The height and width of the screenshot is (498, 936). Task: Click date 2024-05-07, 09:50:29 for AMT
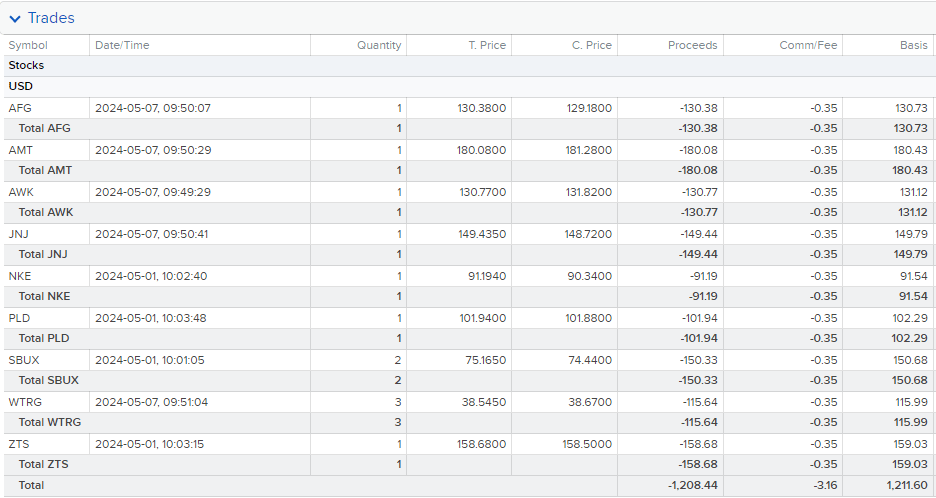(153, 150)
